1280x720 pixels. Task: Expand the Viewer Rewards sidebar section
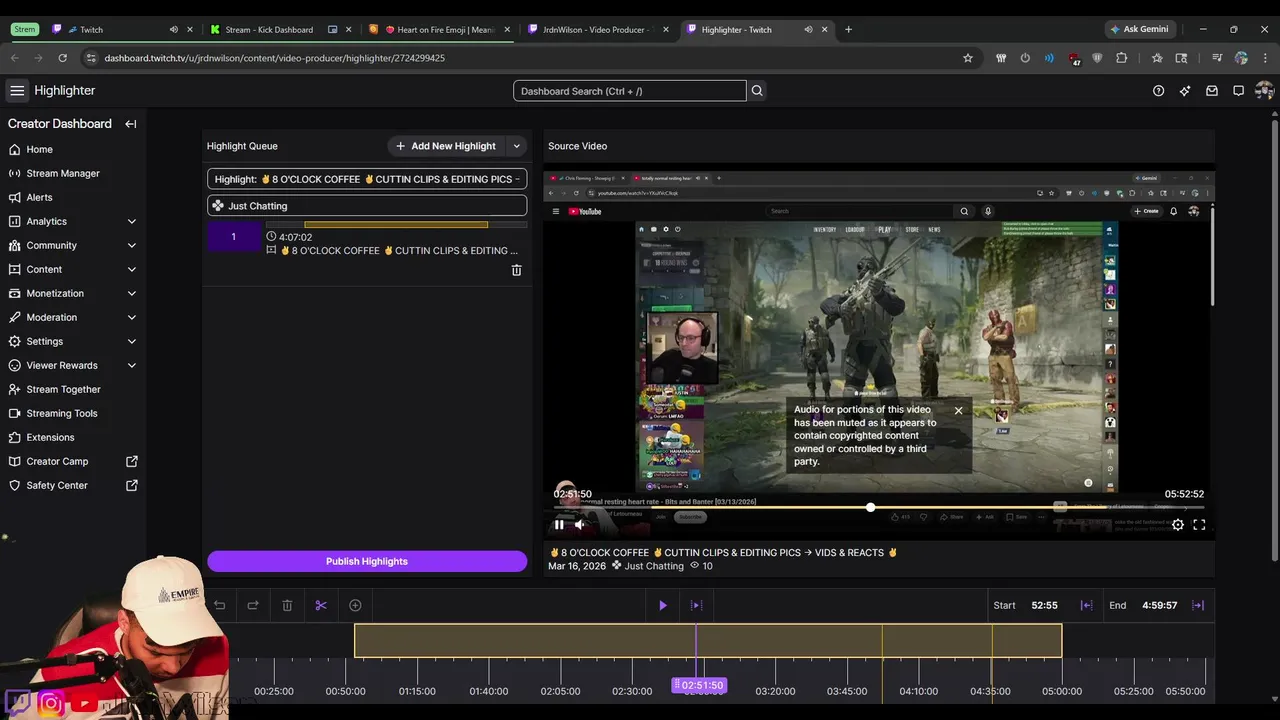(x=132, y=365)
